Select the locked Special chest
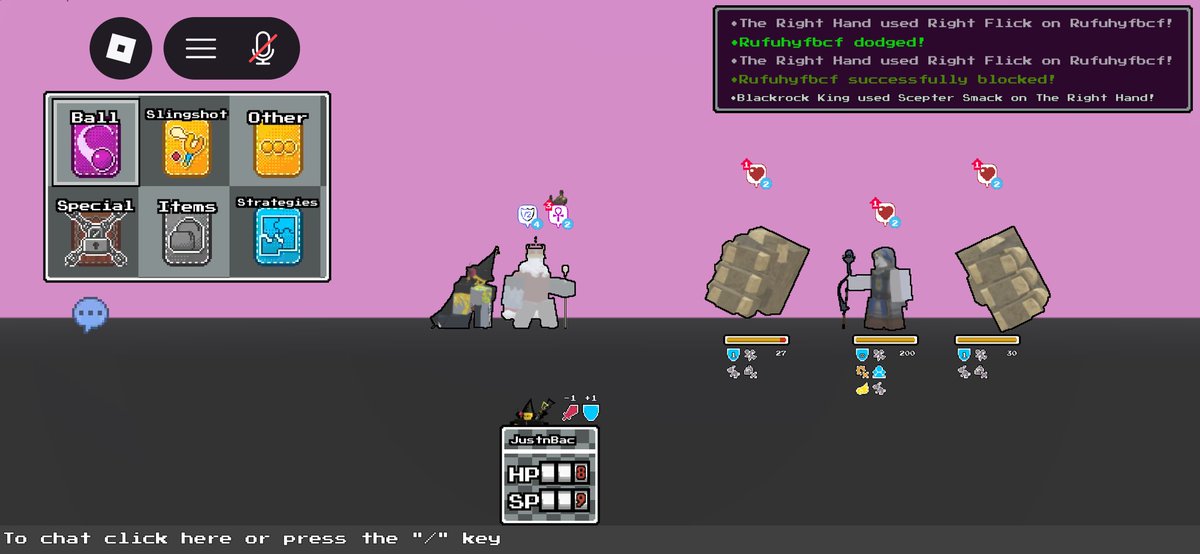The image size is (1200, 554). [95, 232]
